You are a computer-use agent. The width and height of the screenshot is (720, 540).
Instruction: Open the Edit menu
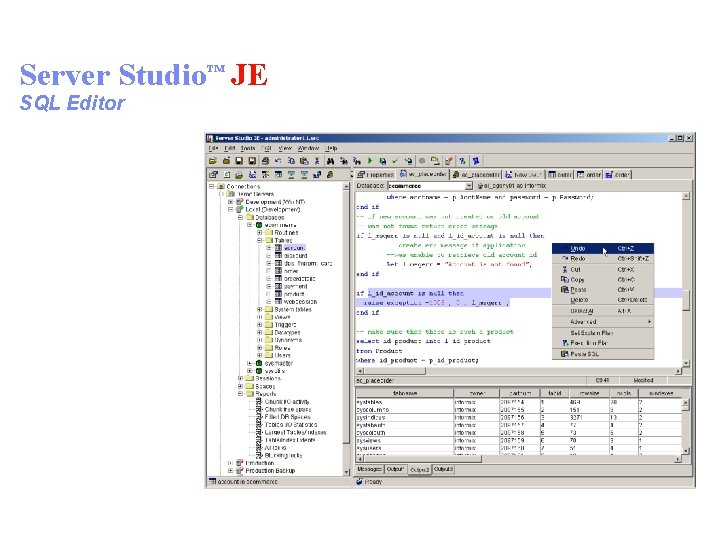click(230, 148)
